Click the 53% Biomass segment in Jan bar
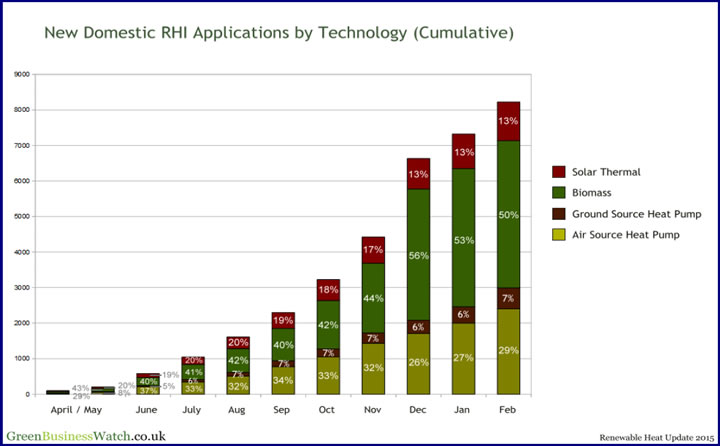The width and height of the screenshot is (720, 446). (x=466, y=240)
